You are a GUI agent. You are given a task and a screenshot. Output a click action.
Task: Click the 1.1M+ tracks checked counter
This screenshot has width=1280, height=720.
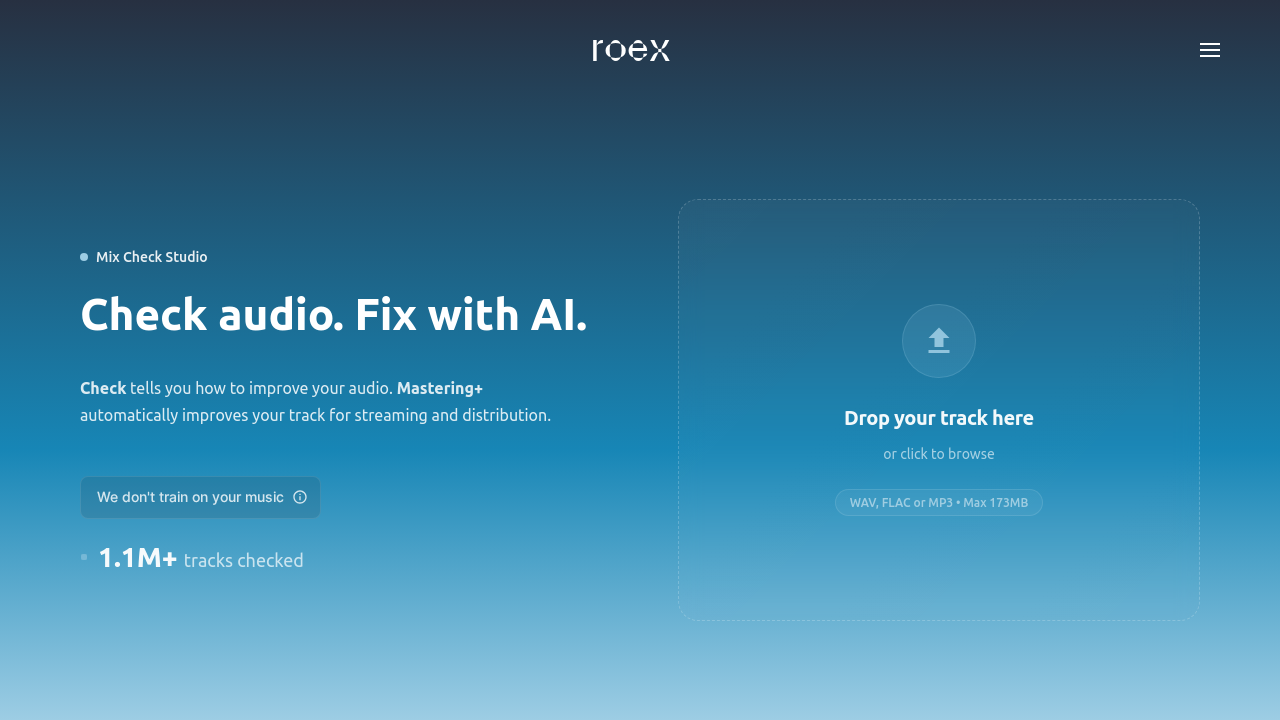[200, 558]
